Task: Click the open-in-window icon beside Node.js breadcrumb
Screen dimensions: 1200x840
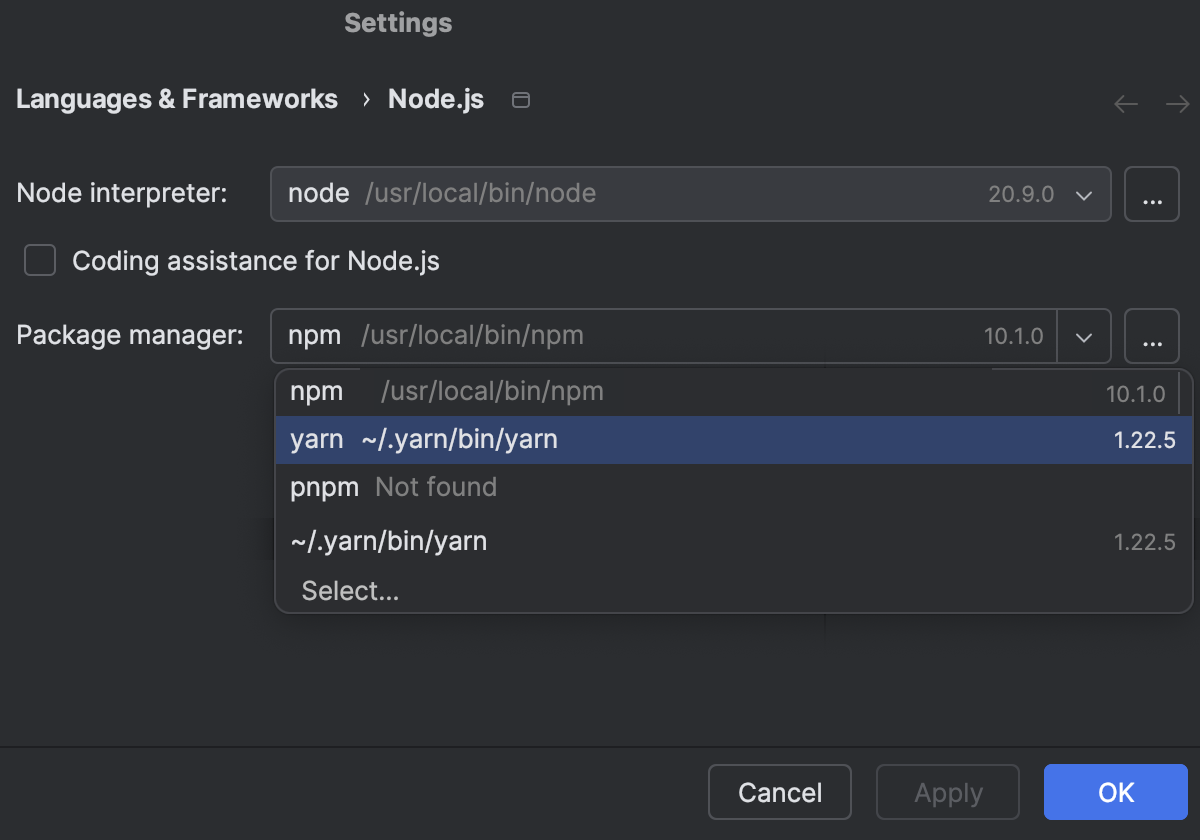Action: click(520, 100)
